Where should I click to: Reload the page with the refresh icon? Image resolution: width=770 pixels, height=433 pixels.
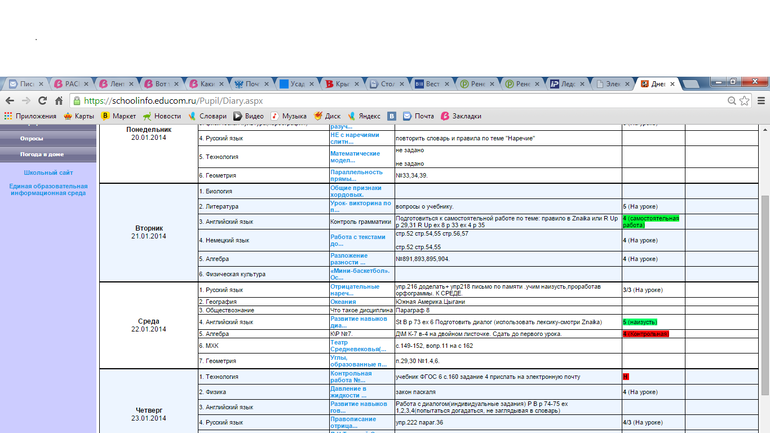42,101
